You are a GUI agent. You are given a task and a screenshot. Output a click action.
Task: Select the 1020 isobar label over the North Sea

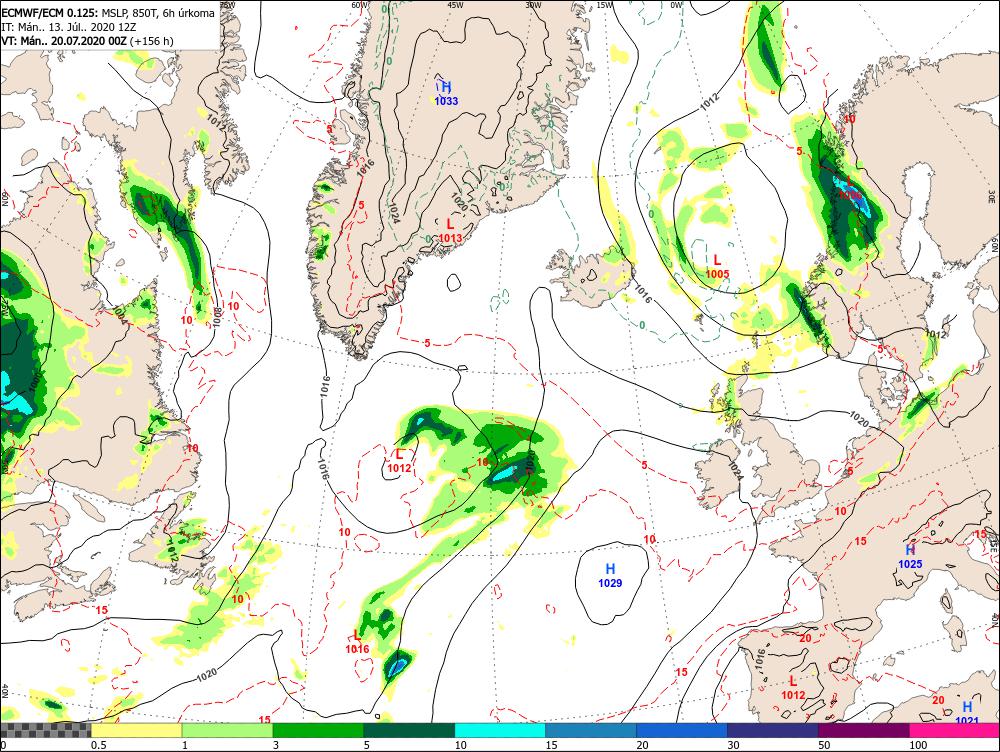[859, 419]
